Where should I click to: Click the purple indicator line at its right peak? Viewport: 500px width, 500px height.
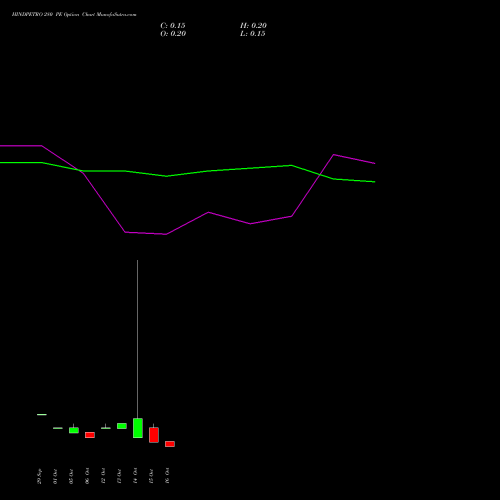334,155
